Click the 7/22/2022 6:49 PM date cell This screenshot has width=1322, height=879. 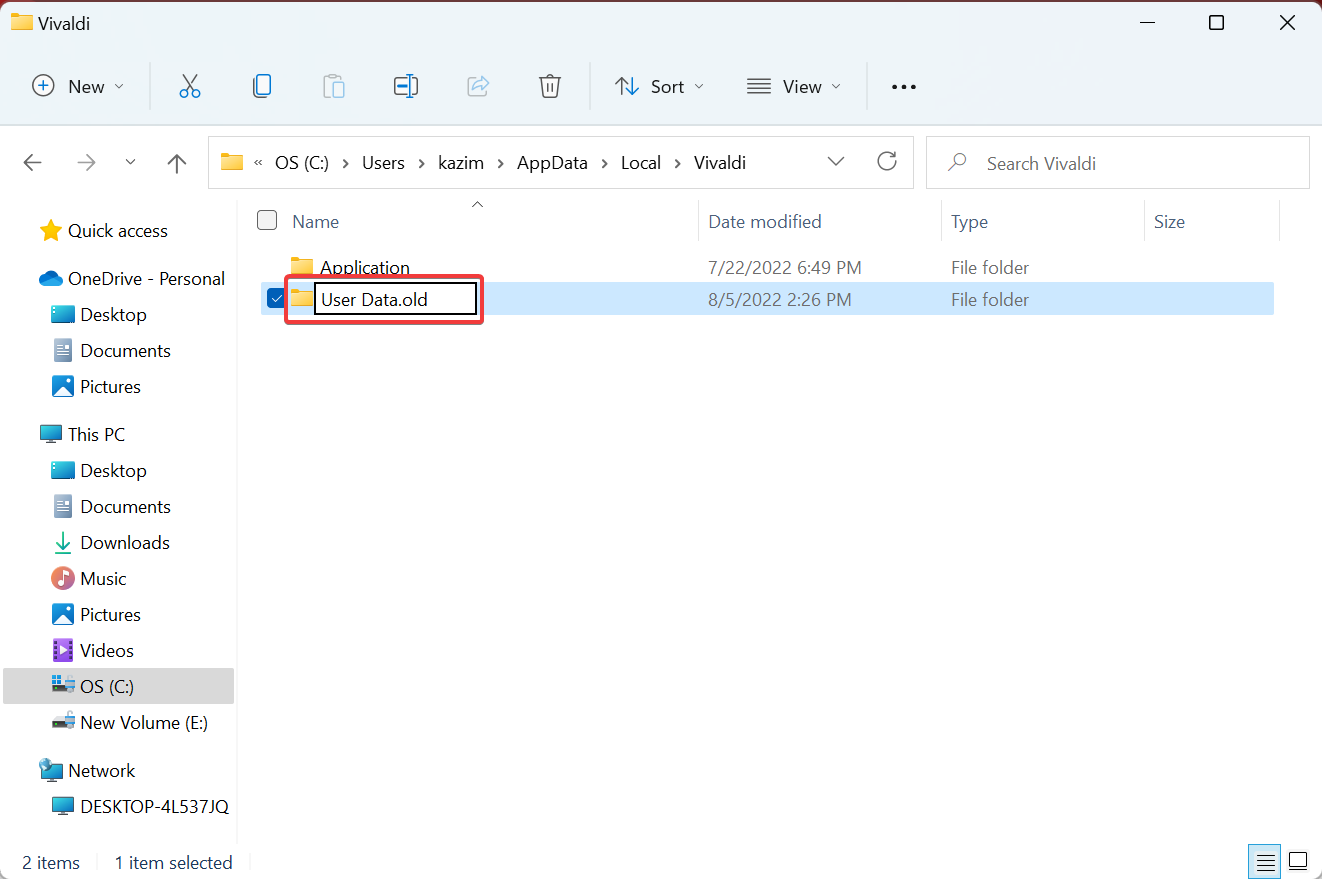tap(785, 268)
